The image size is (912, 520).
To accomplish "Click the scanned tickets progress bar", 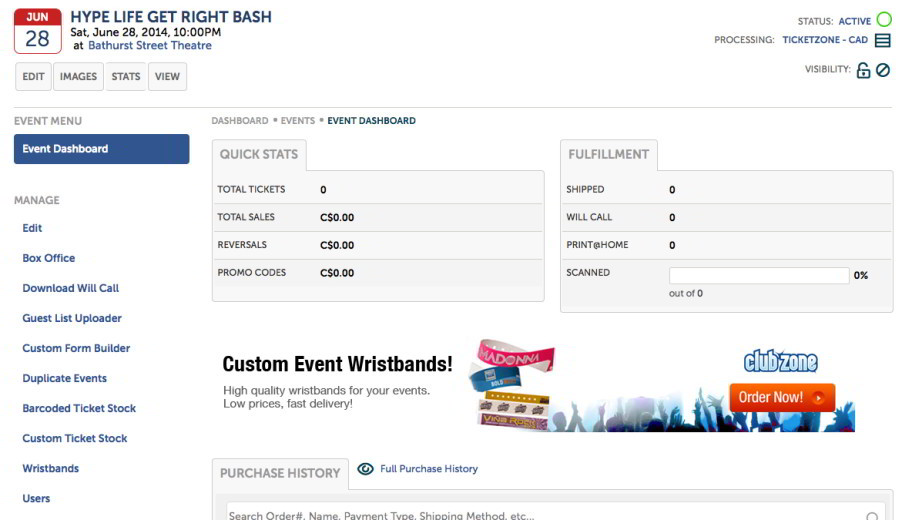I will point(758,275).
